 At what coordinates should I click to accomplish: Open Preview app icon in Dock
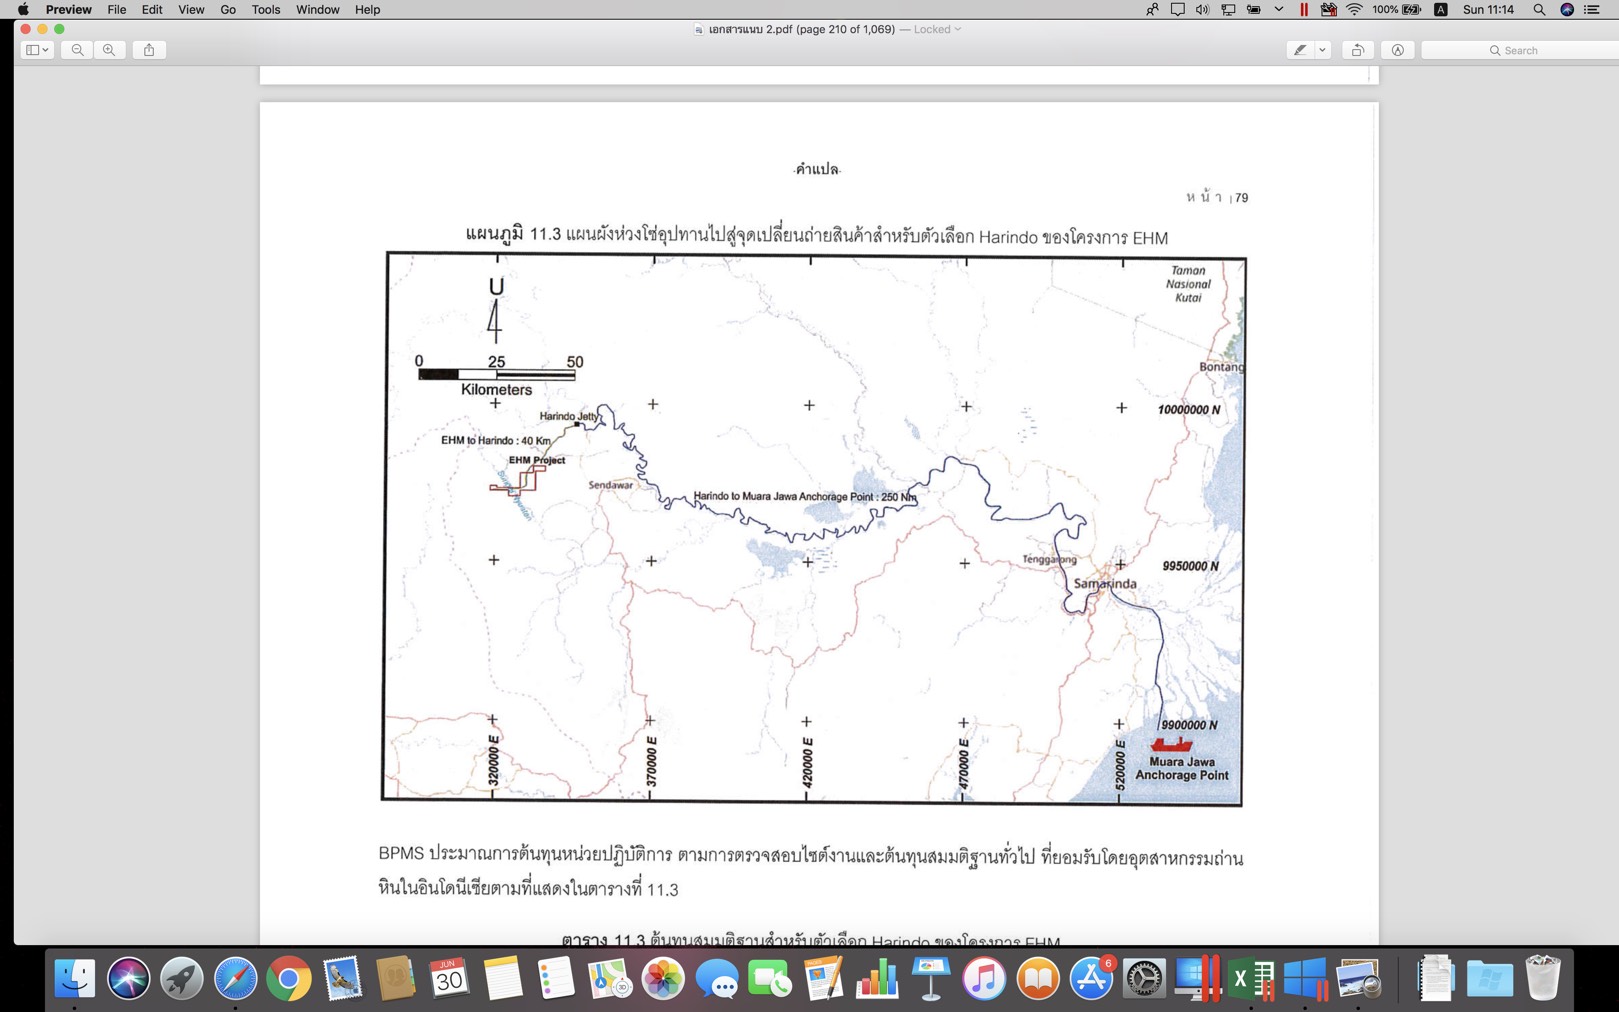coord(1358,979)
